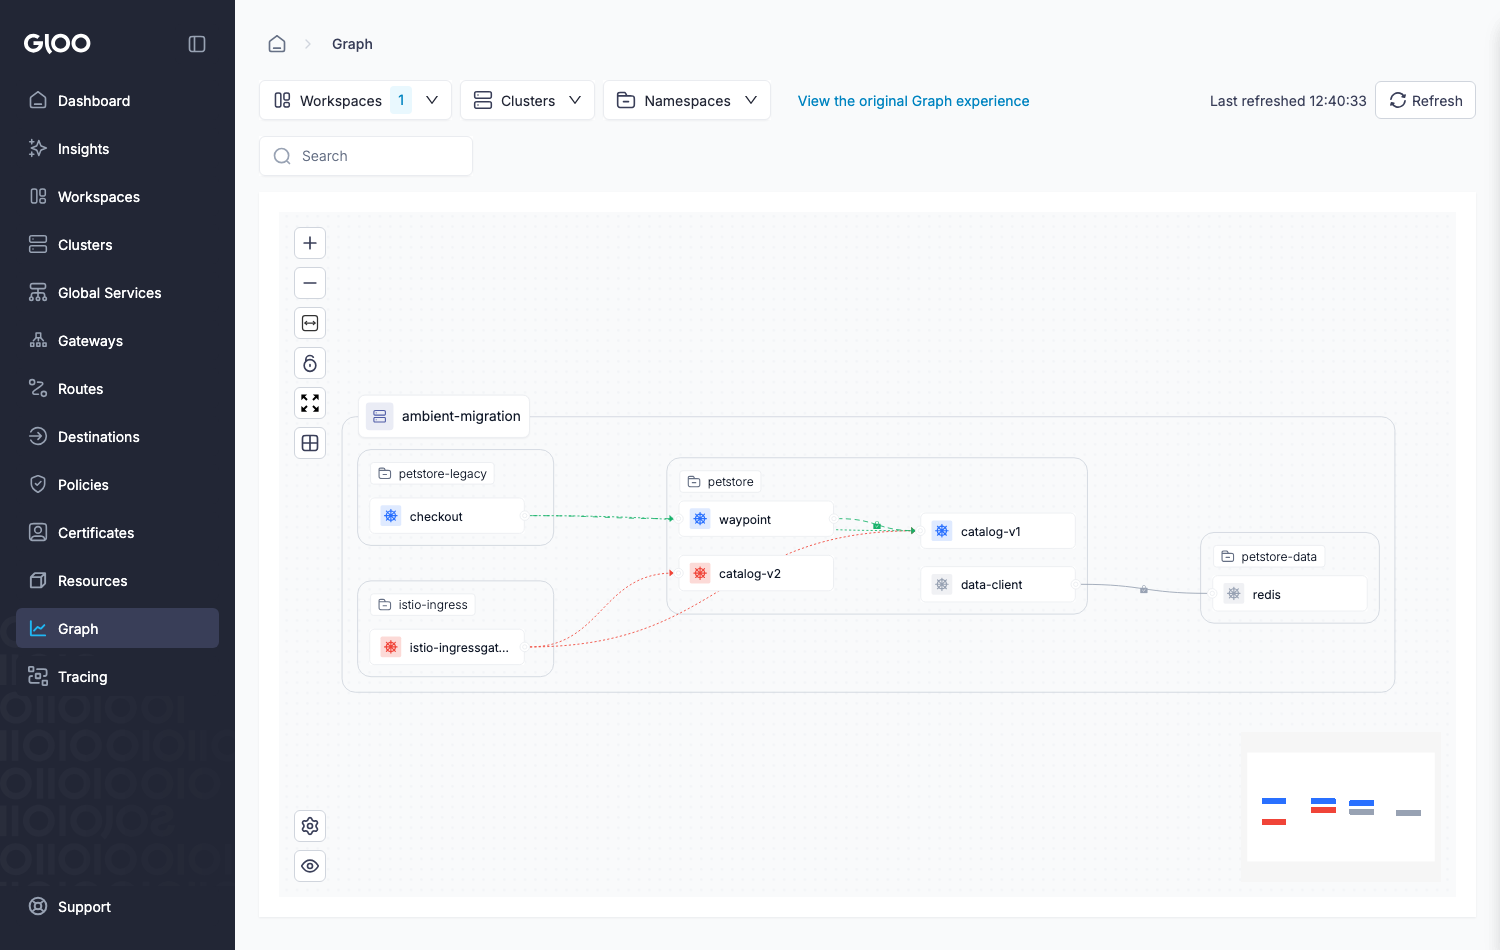
Task: Click the Last refreshed timestamp
Action: [1288, 101]
